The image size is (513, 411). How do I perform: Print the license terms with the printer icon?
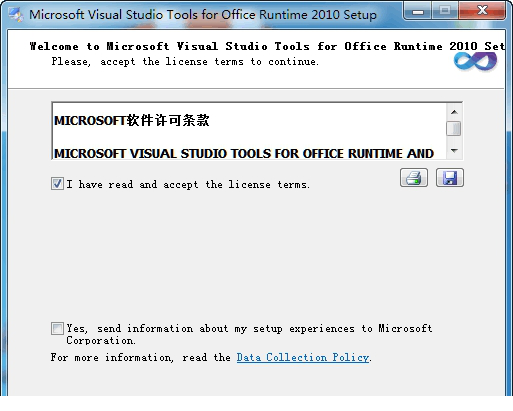(414, 178)
